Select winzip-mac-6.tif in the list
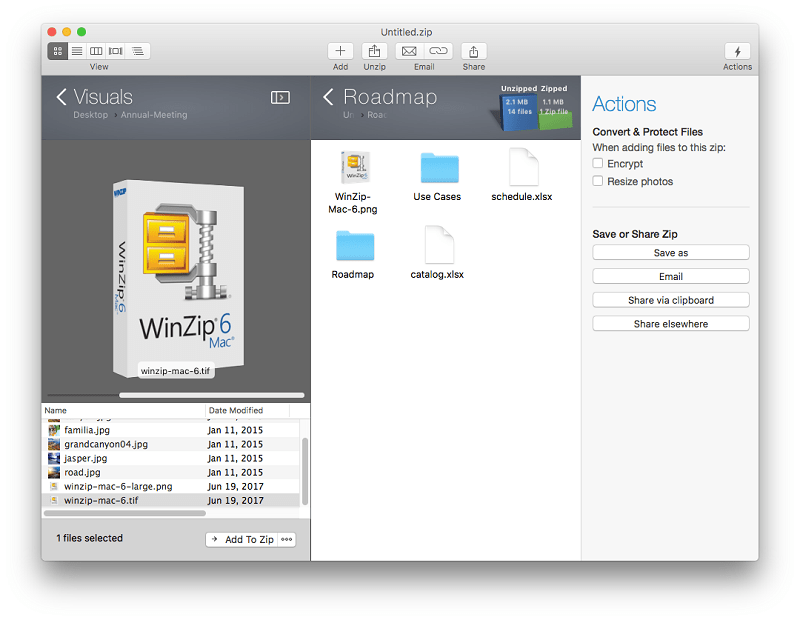The height and width of the screenshot is (620, 800). tap(171, 500)
